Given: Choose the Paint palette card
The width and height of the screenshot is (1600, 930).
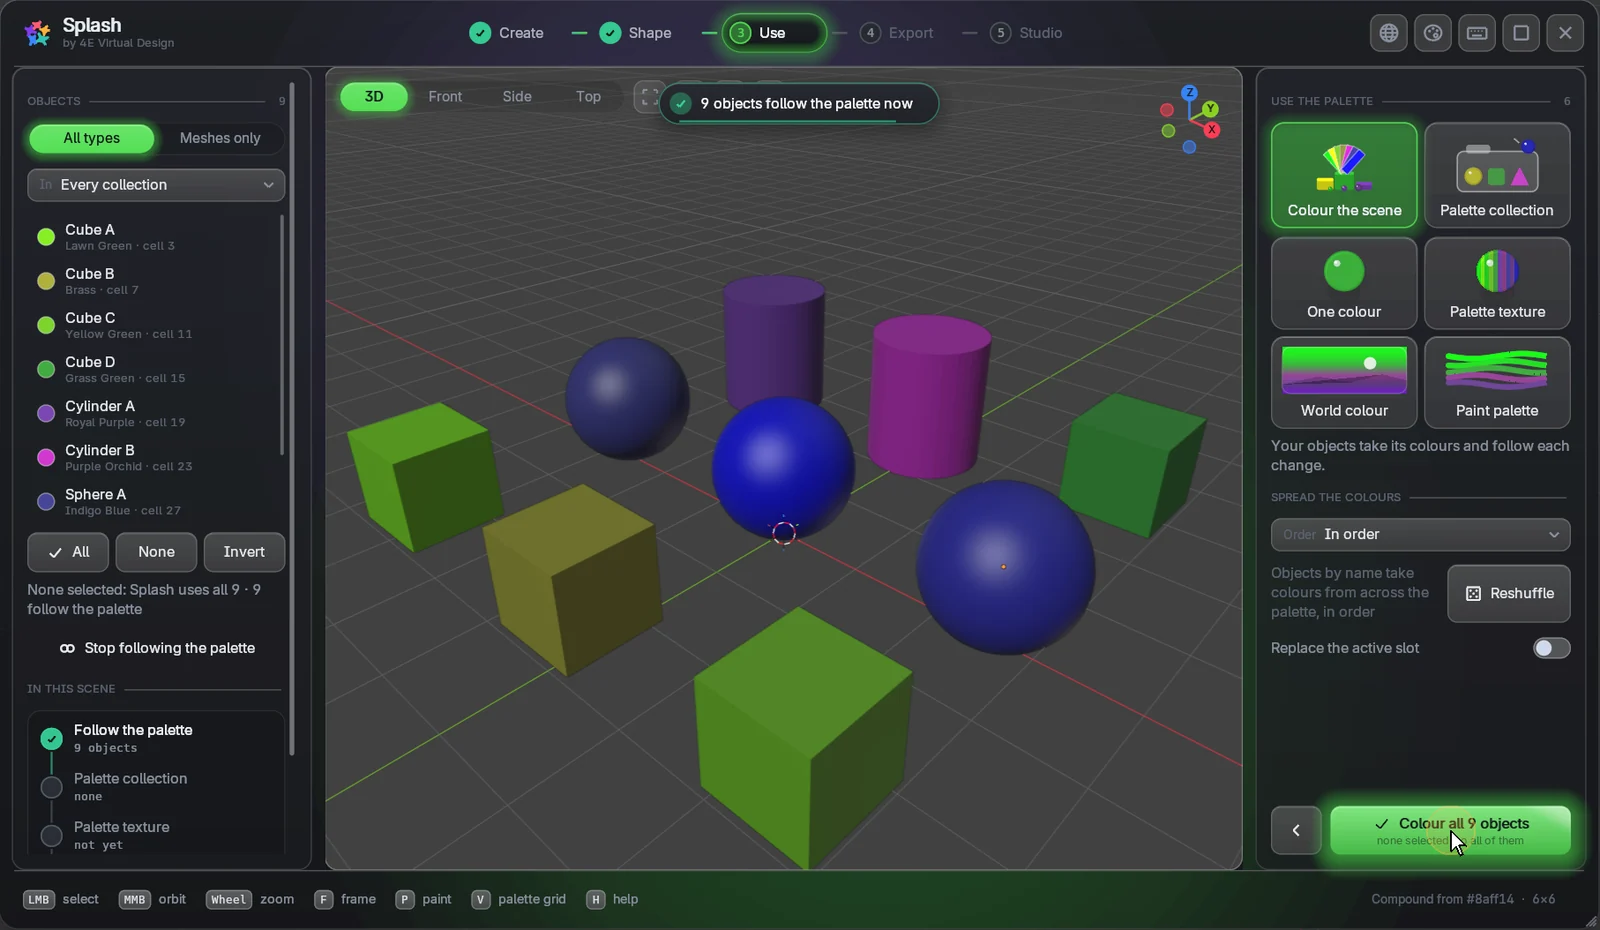Looking at the screenshot, I should pyautogui.click(x=1497, y=382).
